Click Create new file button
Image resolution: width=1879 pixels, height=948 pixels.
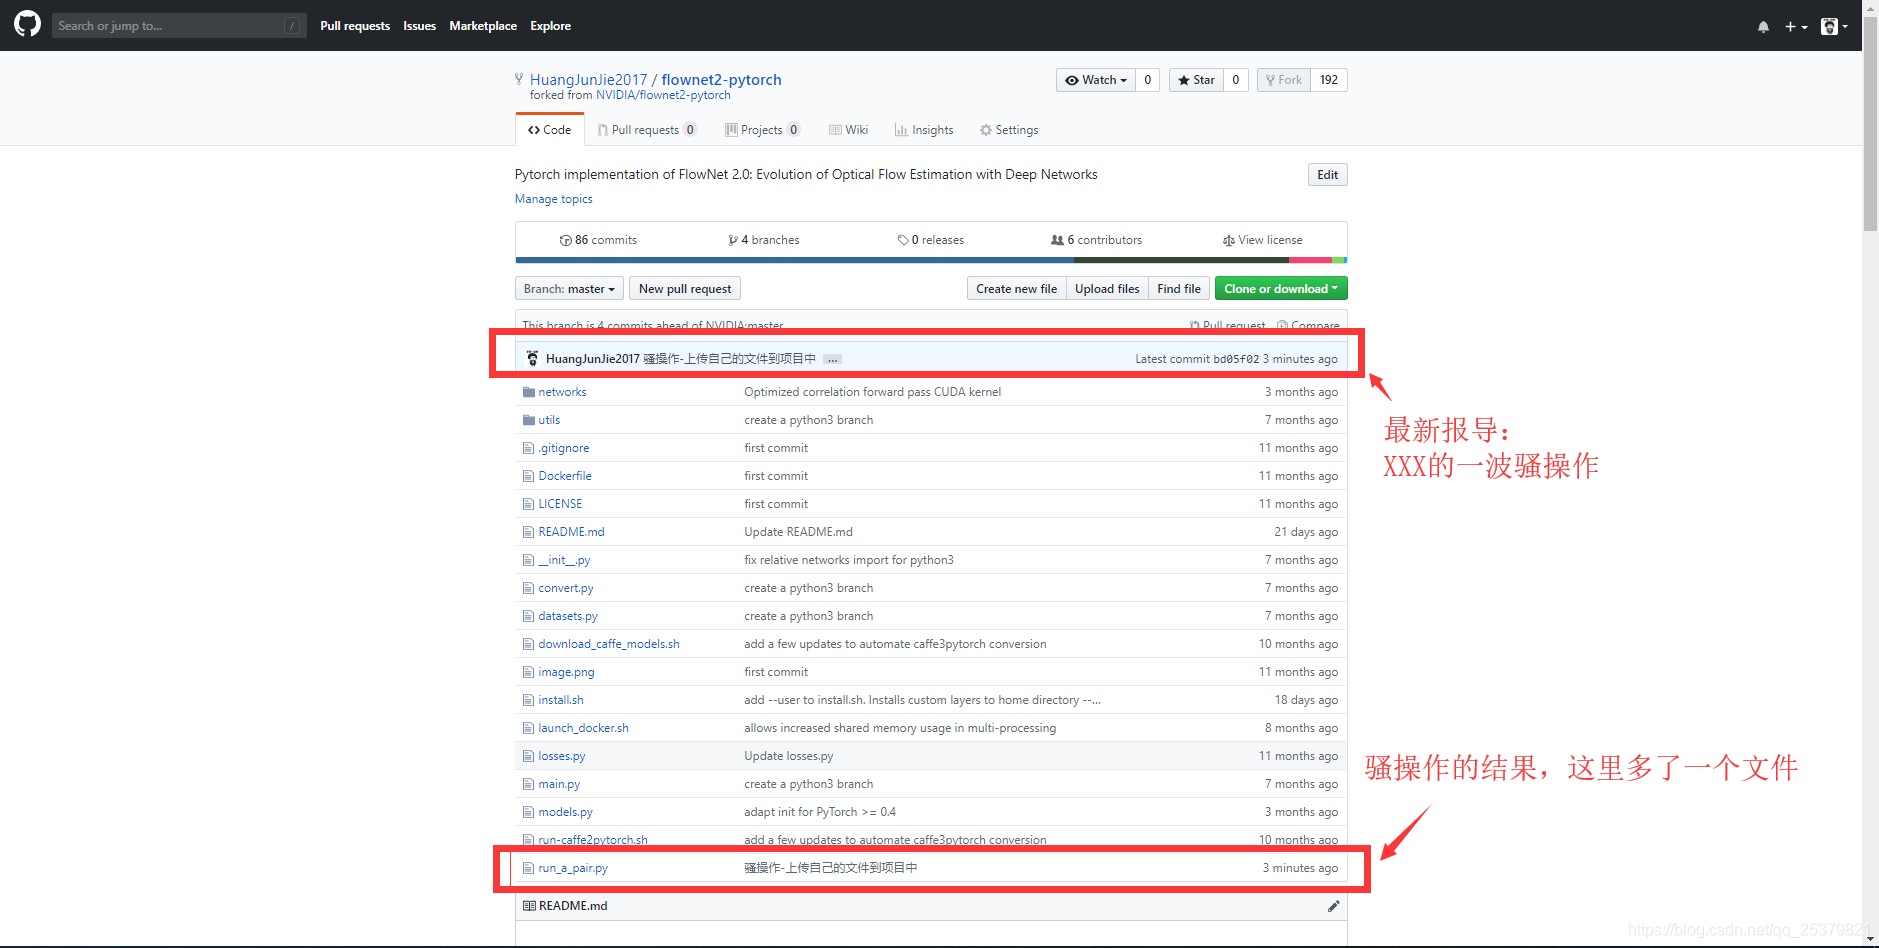click(x=1016, y=289)
